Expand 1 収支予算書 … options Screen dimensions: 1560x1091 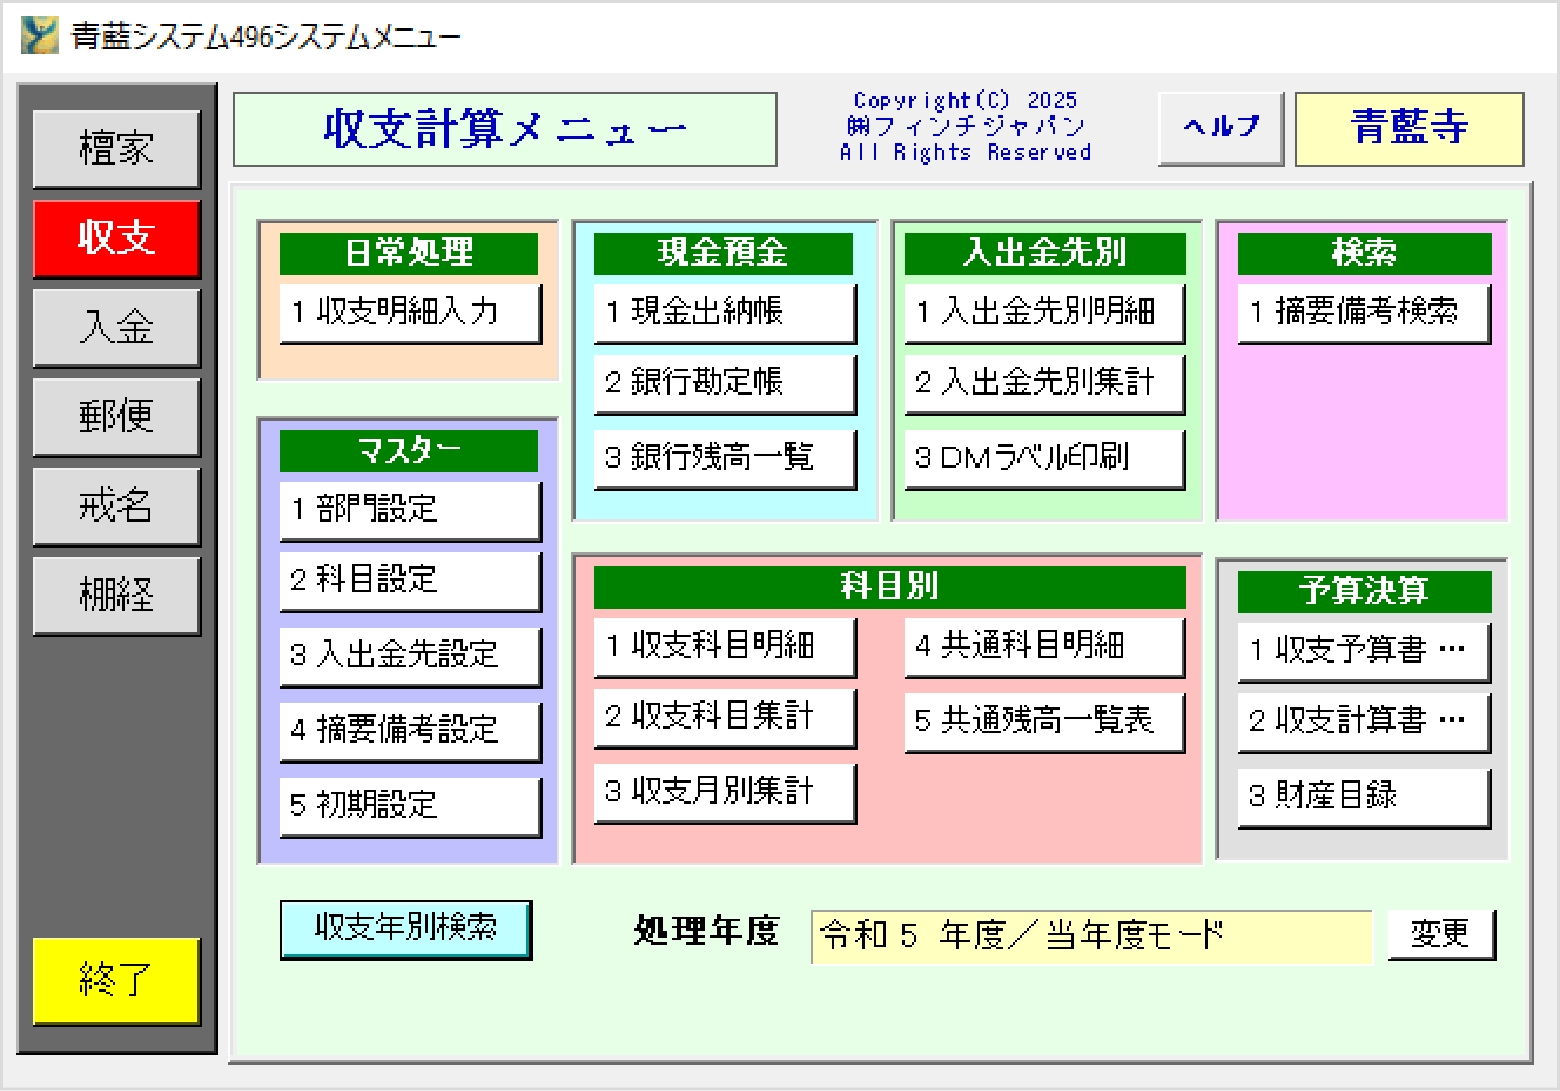pos(1363,651)
